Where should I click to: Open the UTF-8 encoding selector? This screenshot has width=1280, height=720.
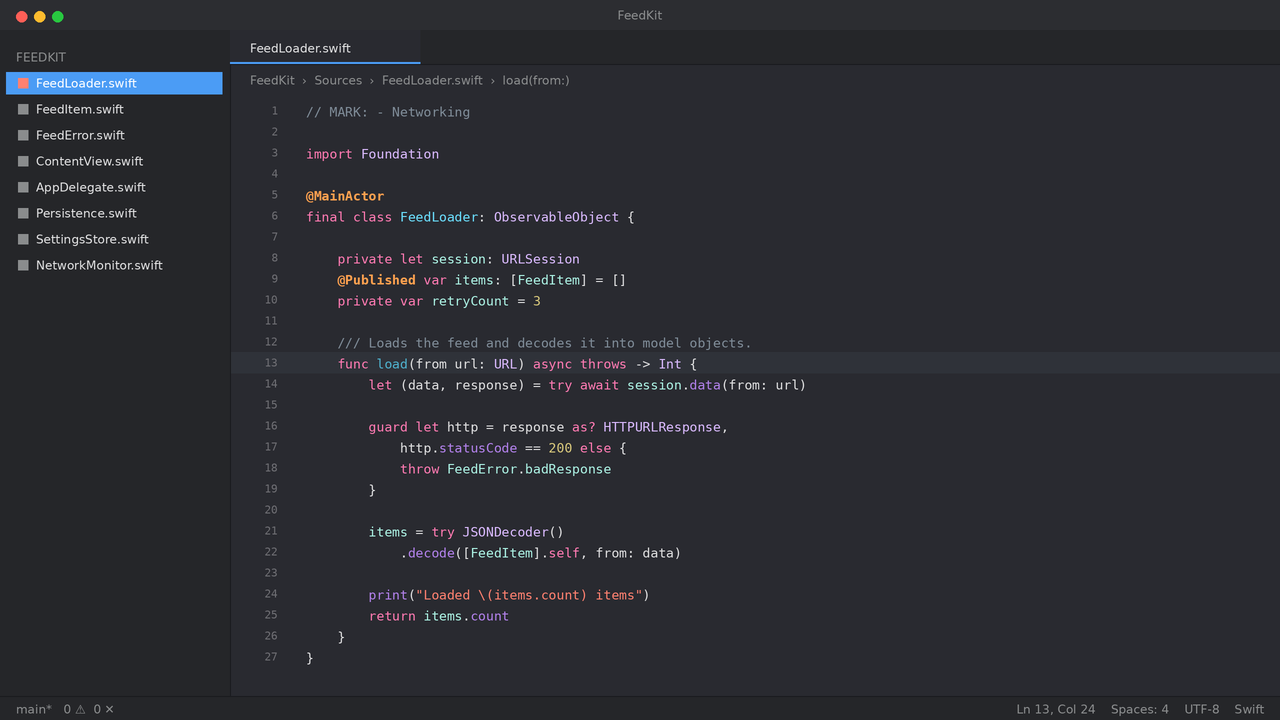[x=1202, y=709]
